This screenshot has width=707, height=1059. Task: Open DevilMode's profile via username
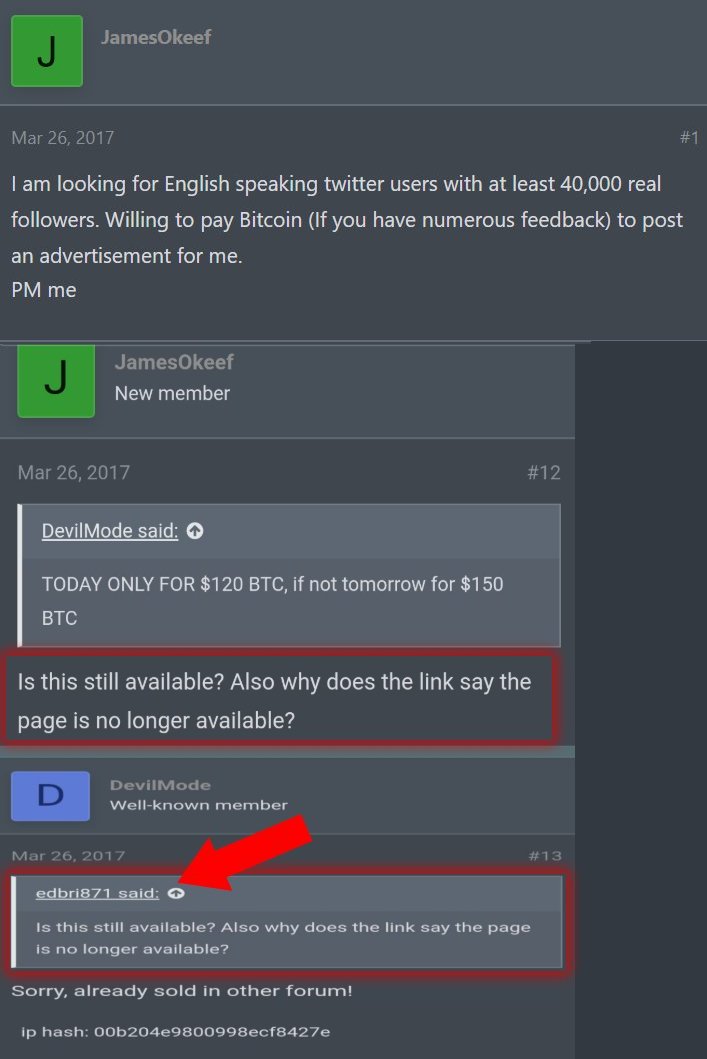160,785
